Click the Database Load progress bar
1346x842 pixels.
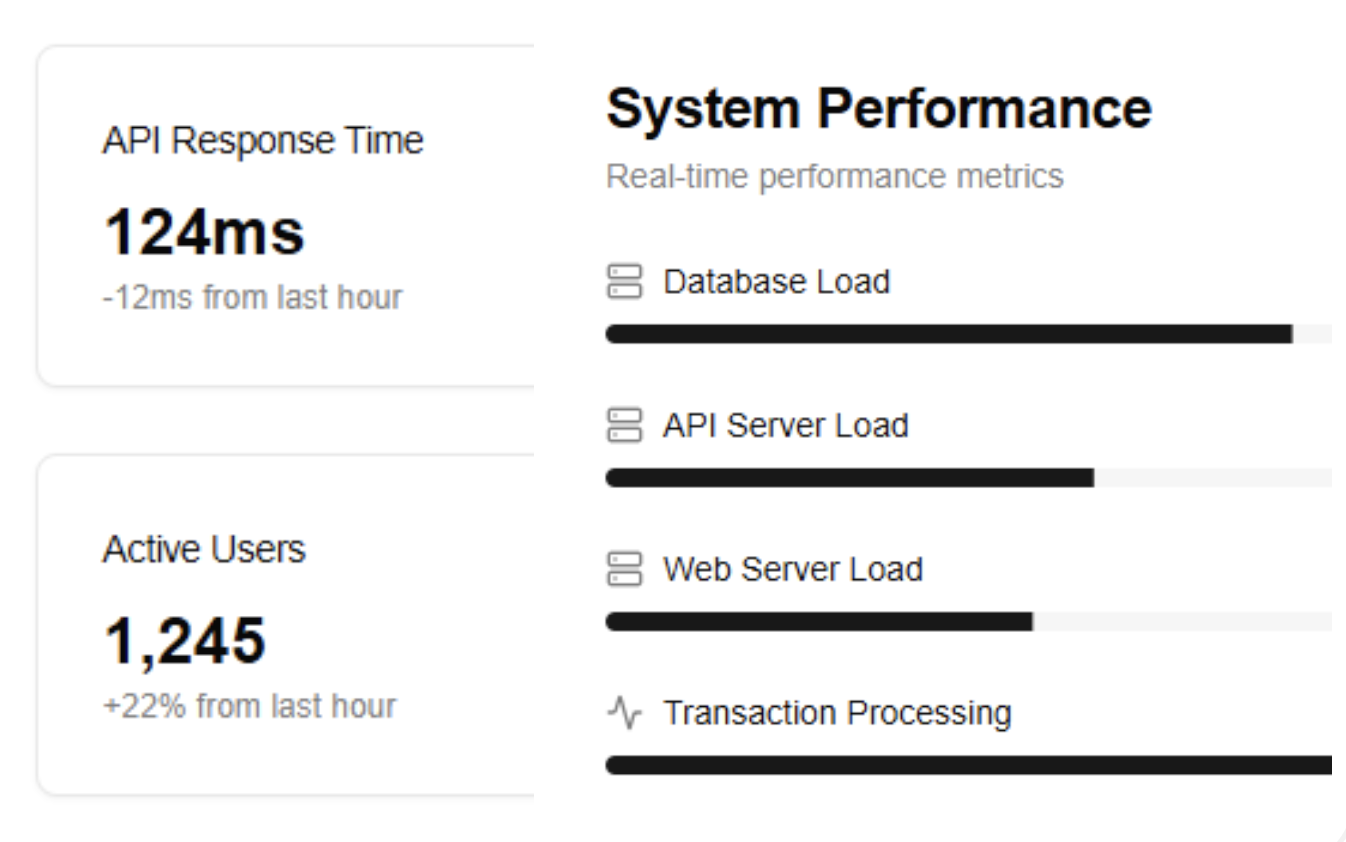pyautogui.click(x=968, y=334)
